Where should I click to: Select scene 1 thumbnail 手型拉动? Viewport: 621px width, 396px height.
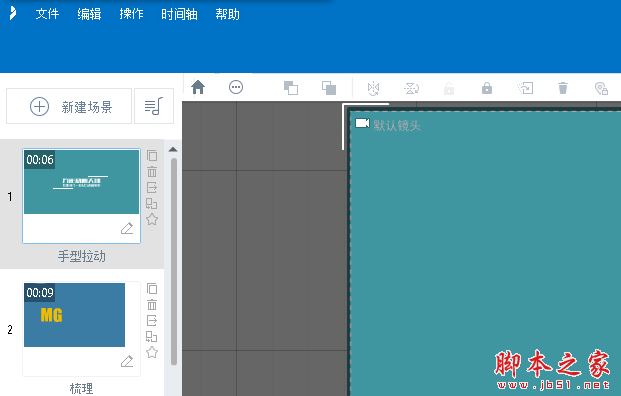click(x=81, y=196)
